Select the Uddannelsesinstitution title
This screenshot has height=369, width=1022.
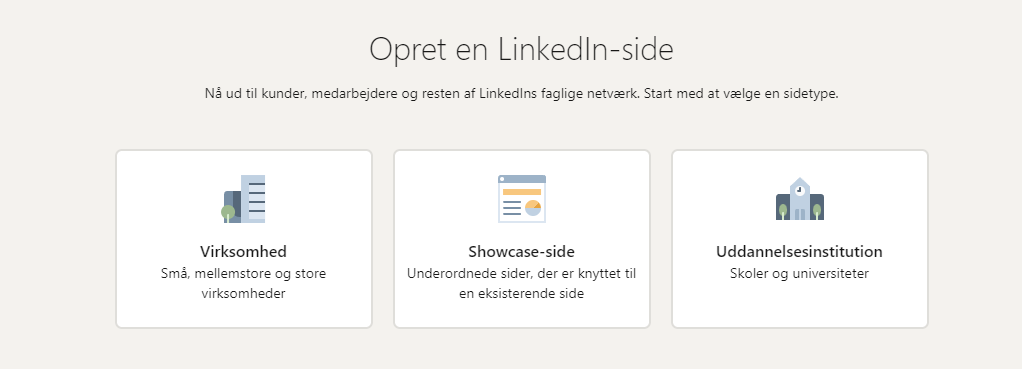(799, 252)
